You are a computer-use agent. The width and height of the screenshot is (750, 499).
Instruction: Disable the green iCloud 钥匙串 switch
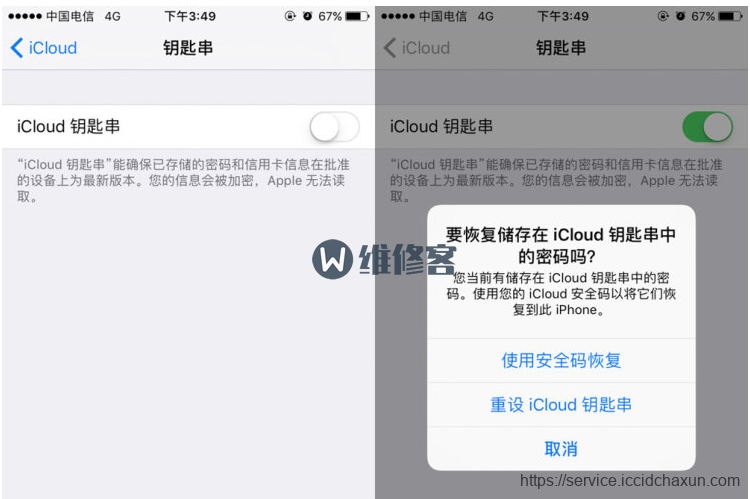pyautogui.click(x=707, y=127)
